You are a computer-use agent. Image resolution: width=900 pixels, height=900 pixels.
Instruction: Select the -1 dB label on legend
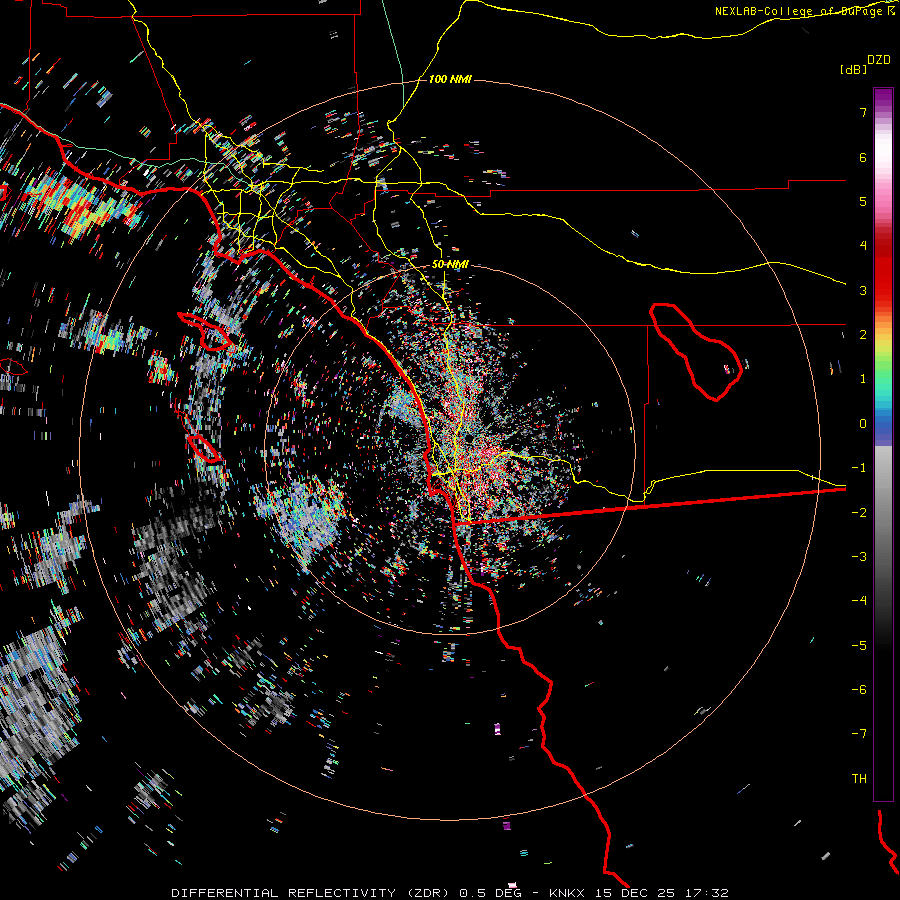[x=859, y=468]
